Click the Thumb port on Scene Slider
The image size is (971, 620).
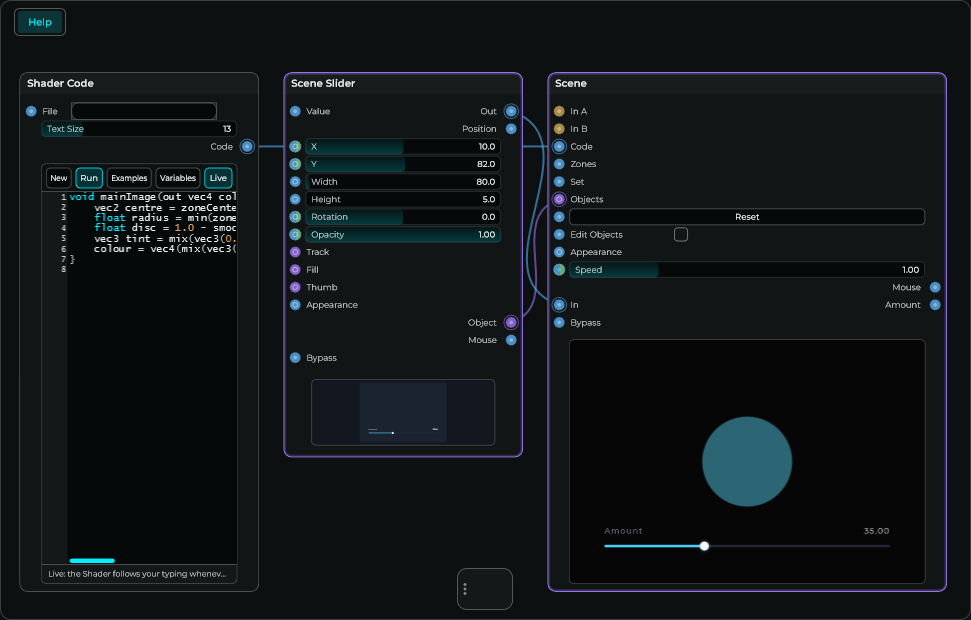295,287
